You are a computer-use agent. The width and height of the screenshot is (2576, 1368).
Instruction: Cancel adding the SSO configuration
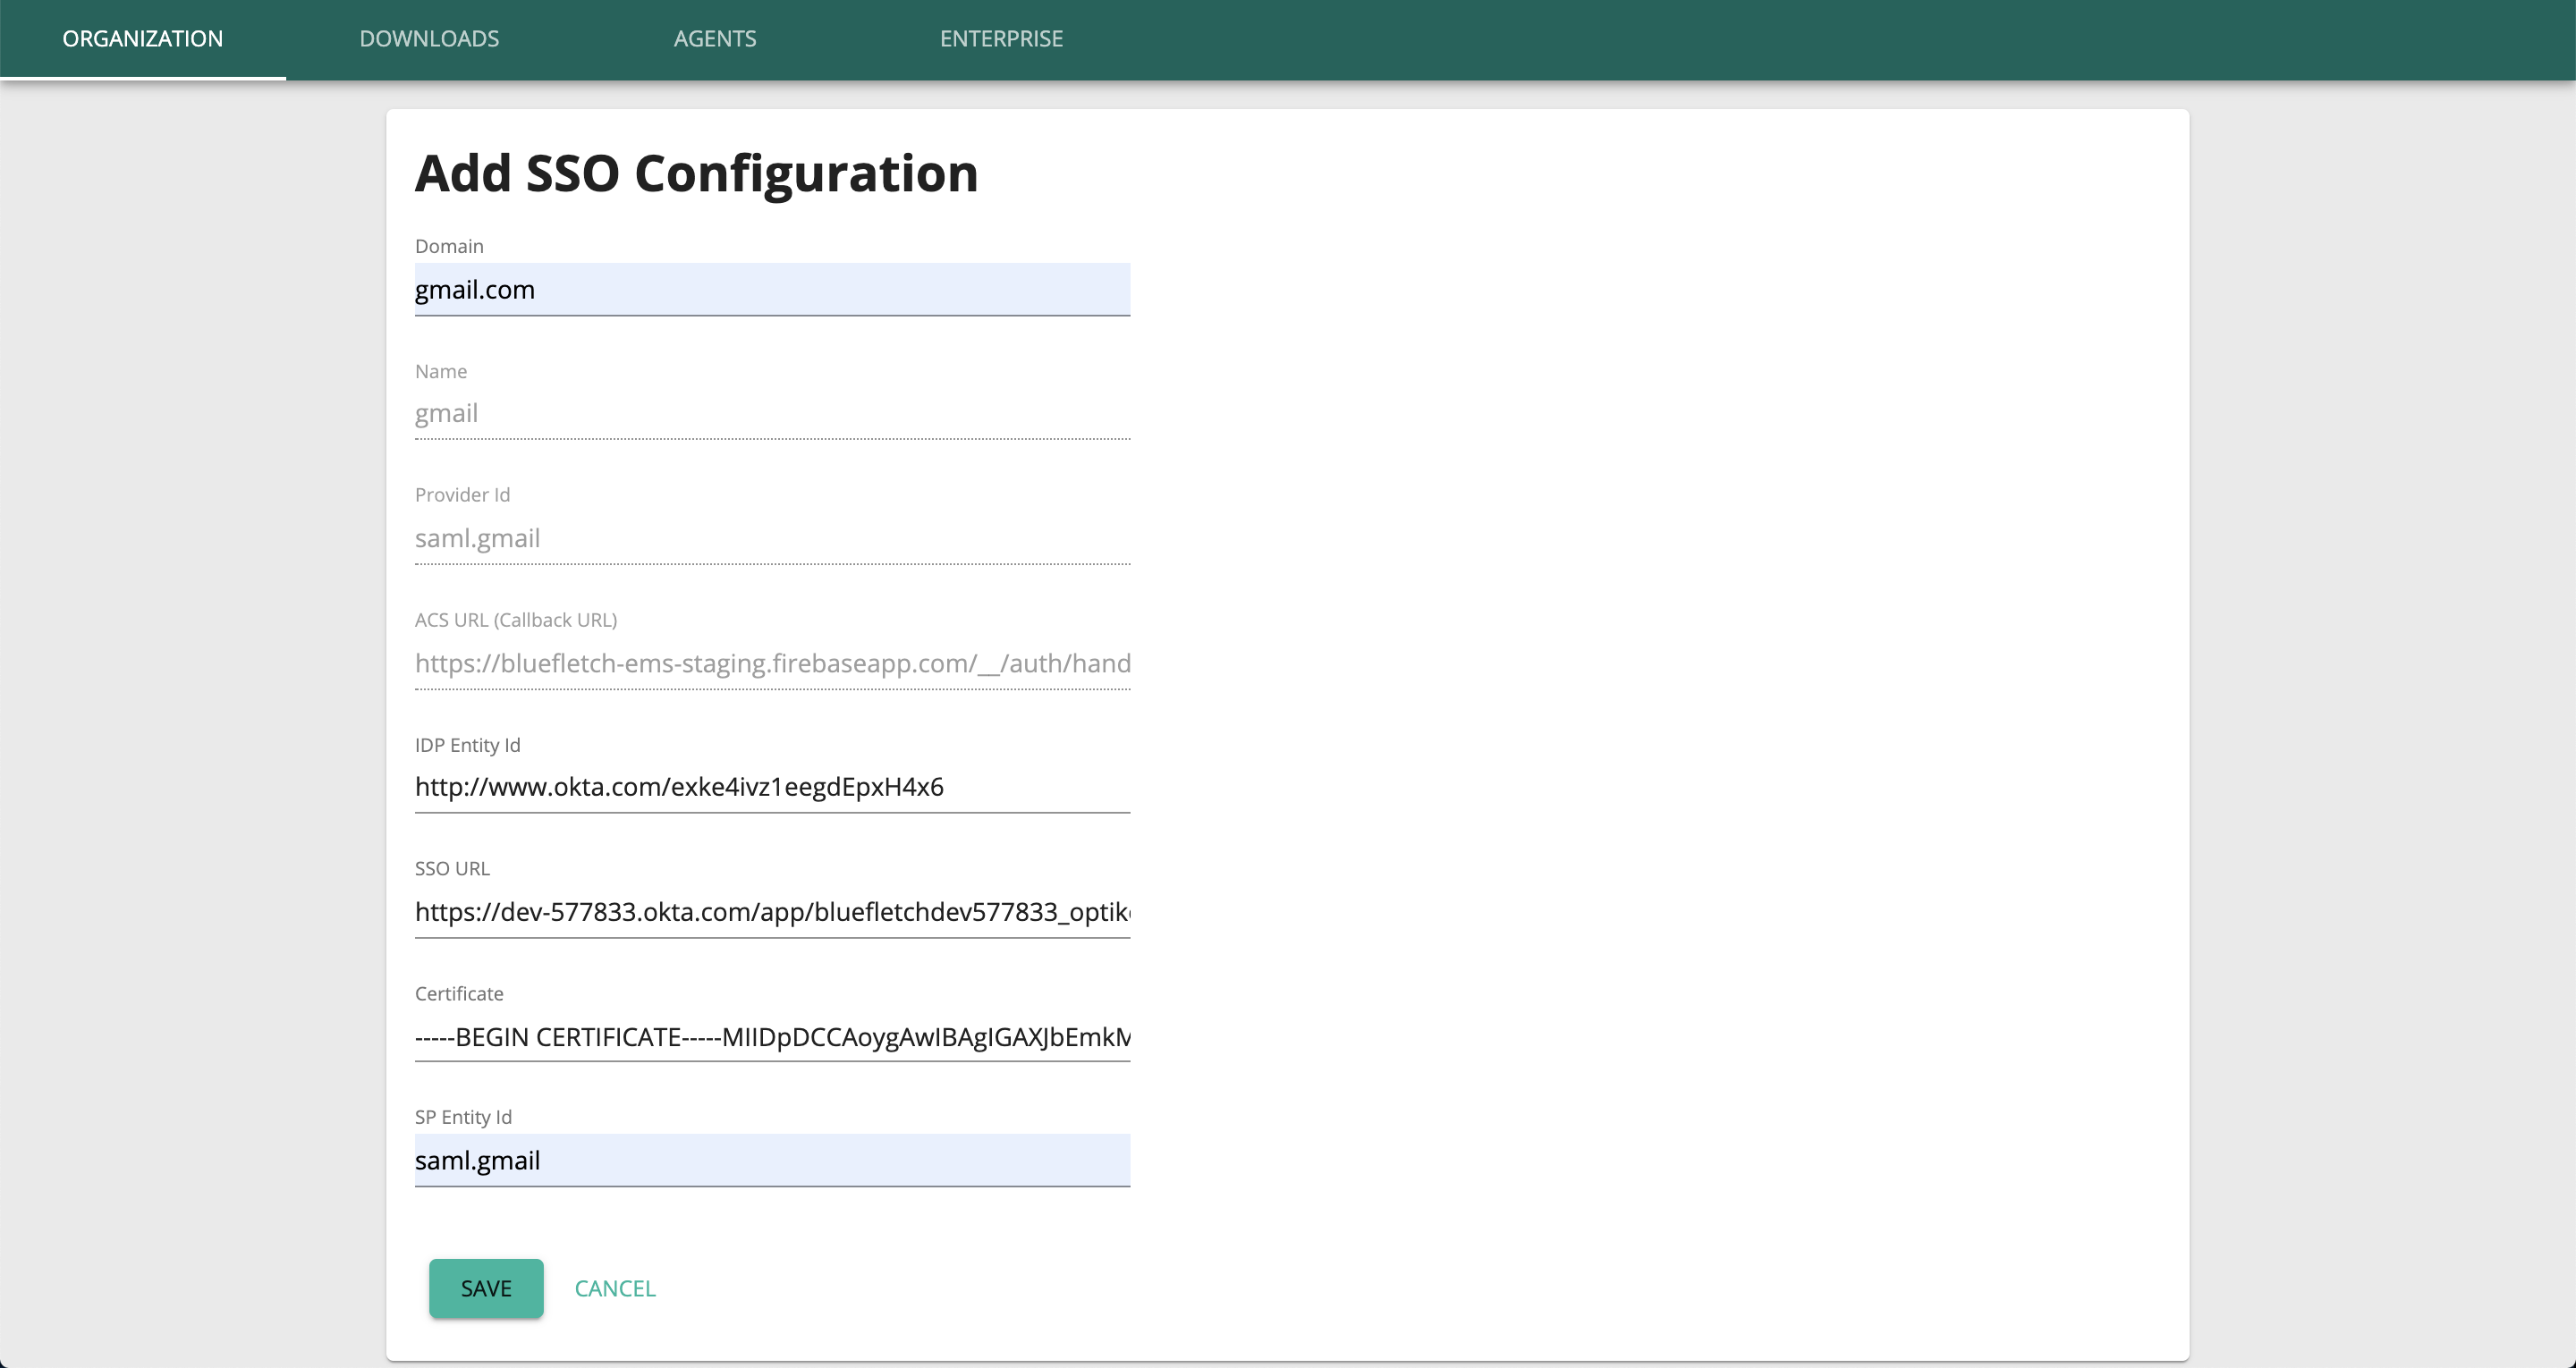tap(615, 1288)
